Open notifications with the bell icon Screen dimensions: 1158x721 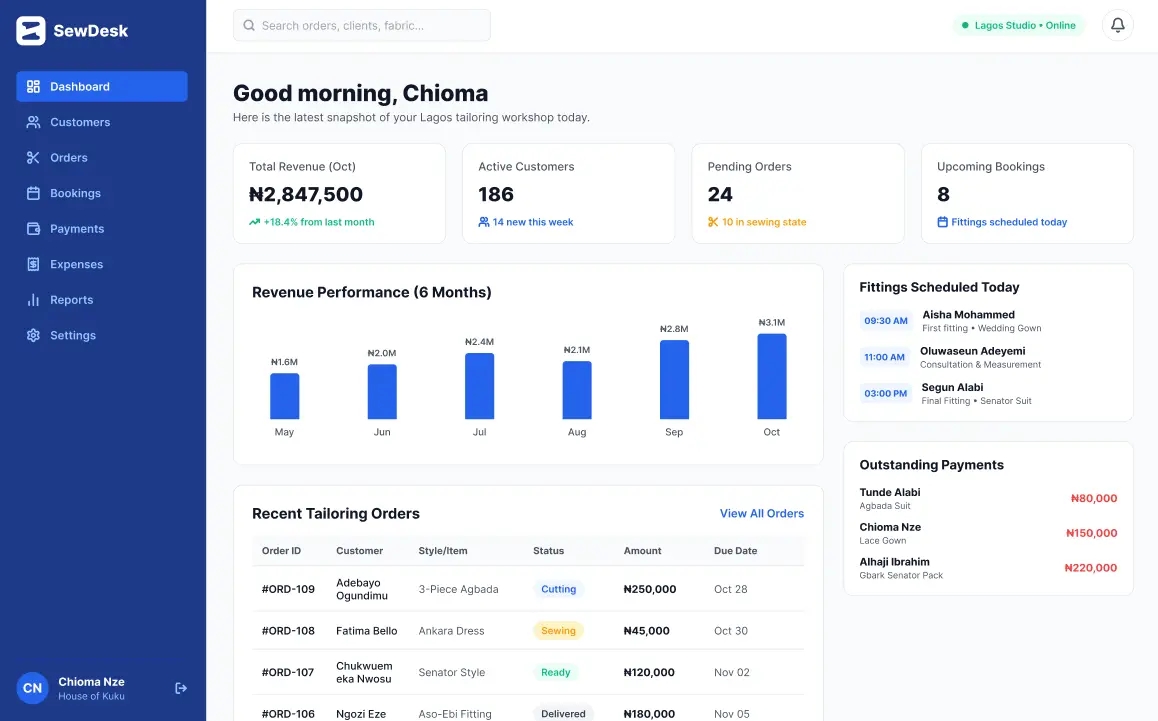1117,25
